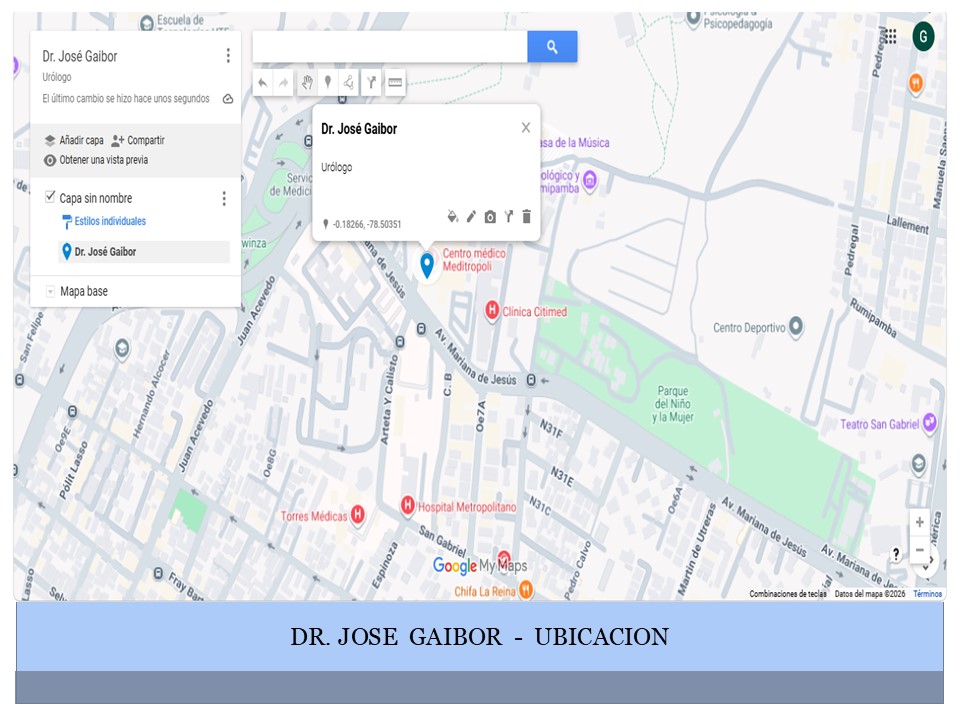
Task: Zoom out on the map
Action: coord(920,550)
